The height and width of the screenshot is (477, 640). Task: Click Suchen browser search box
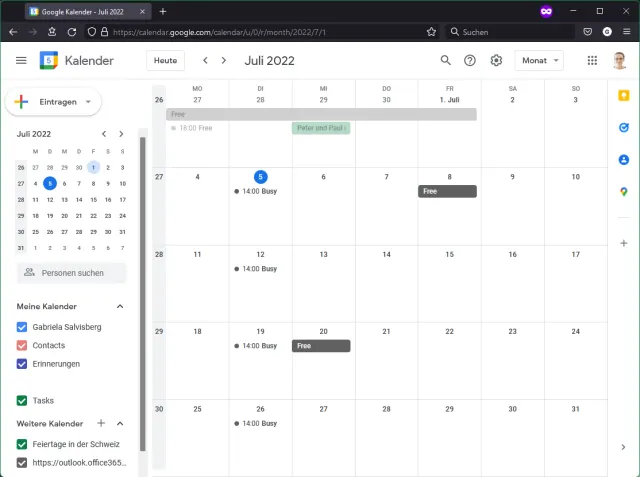[x=510, y=32]
